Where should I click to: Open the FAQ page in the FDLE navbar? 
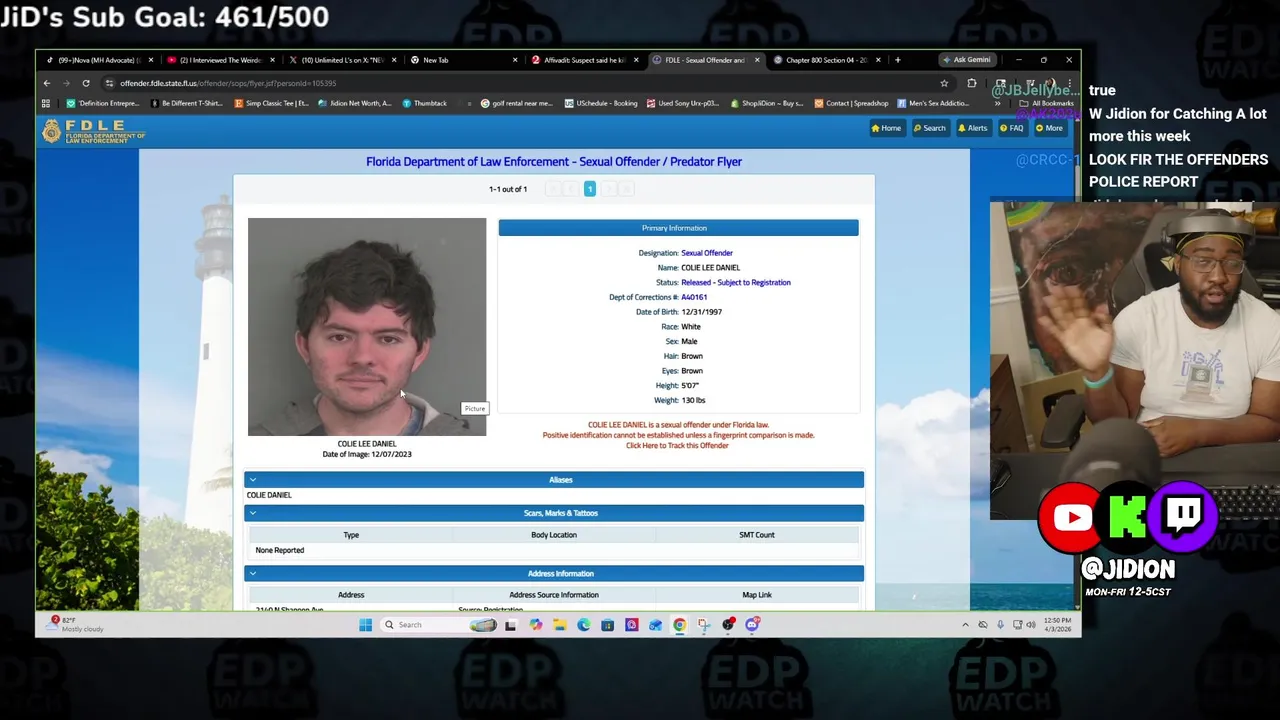tap(1011, 128)
